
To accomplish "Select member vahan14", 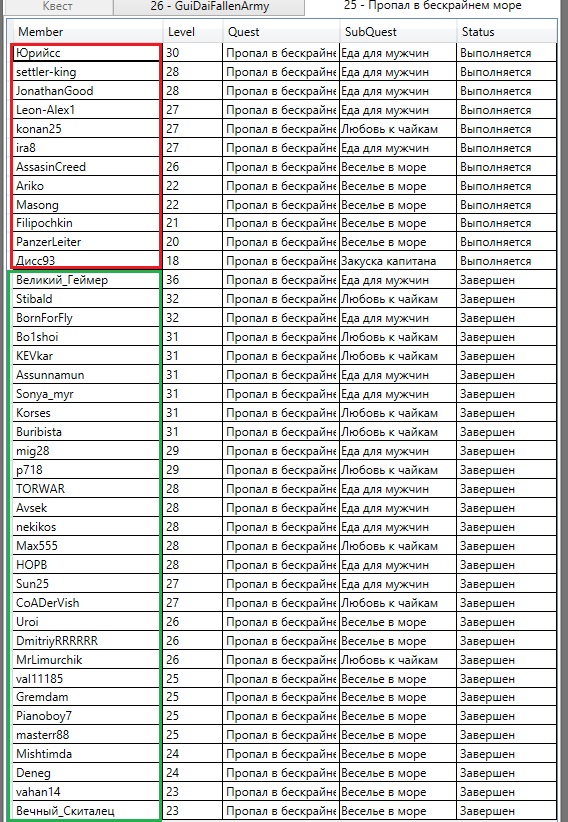I will tap(86, 792).
